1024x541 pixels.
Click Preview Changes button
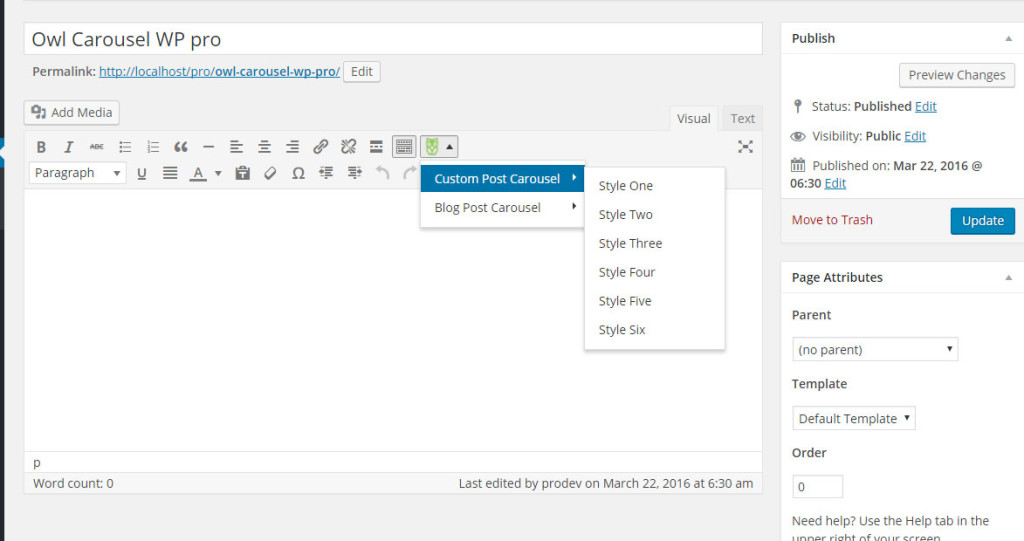coord(957,74)
